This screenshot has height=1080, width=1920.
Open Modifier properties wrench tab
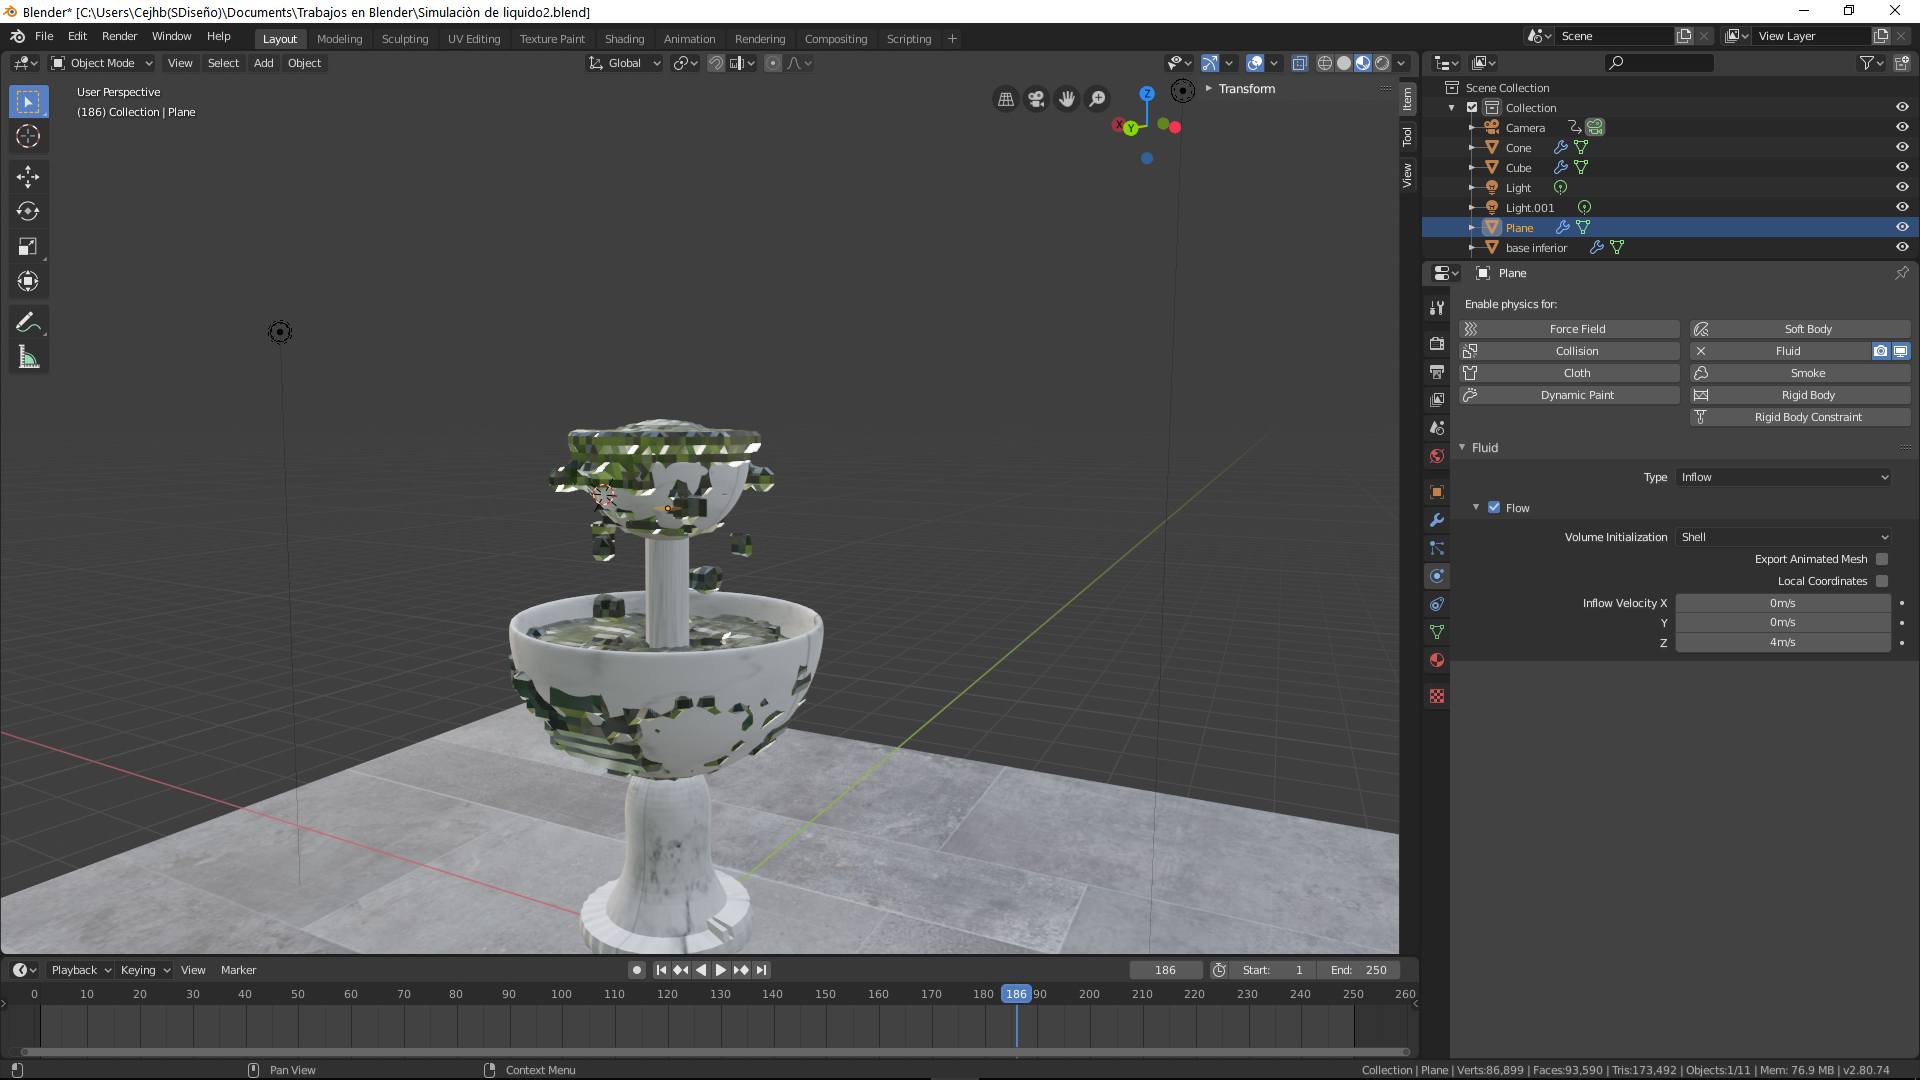coord(1437,520)
